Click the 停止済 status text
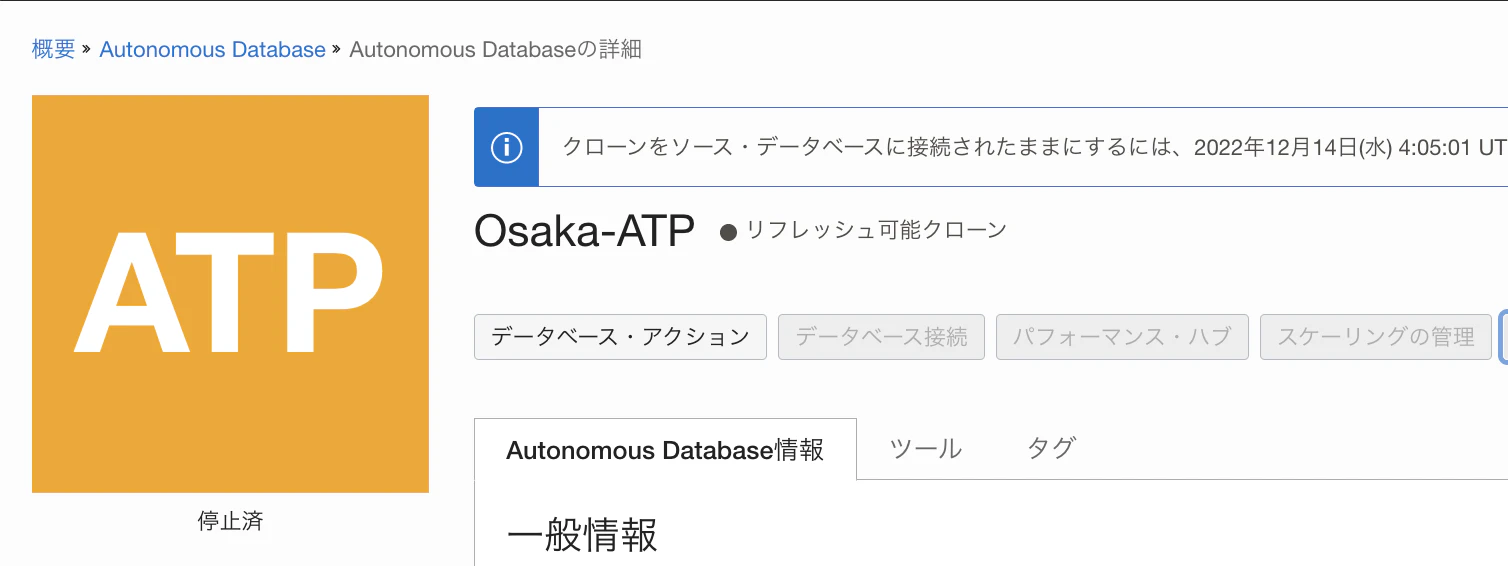1508x566 pixels. pyautogui.click(x=230, y=521)
